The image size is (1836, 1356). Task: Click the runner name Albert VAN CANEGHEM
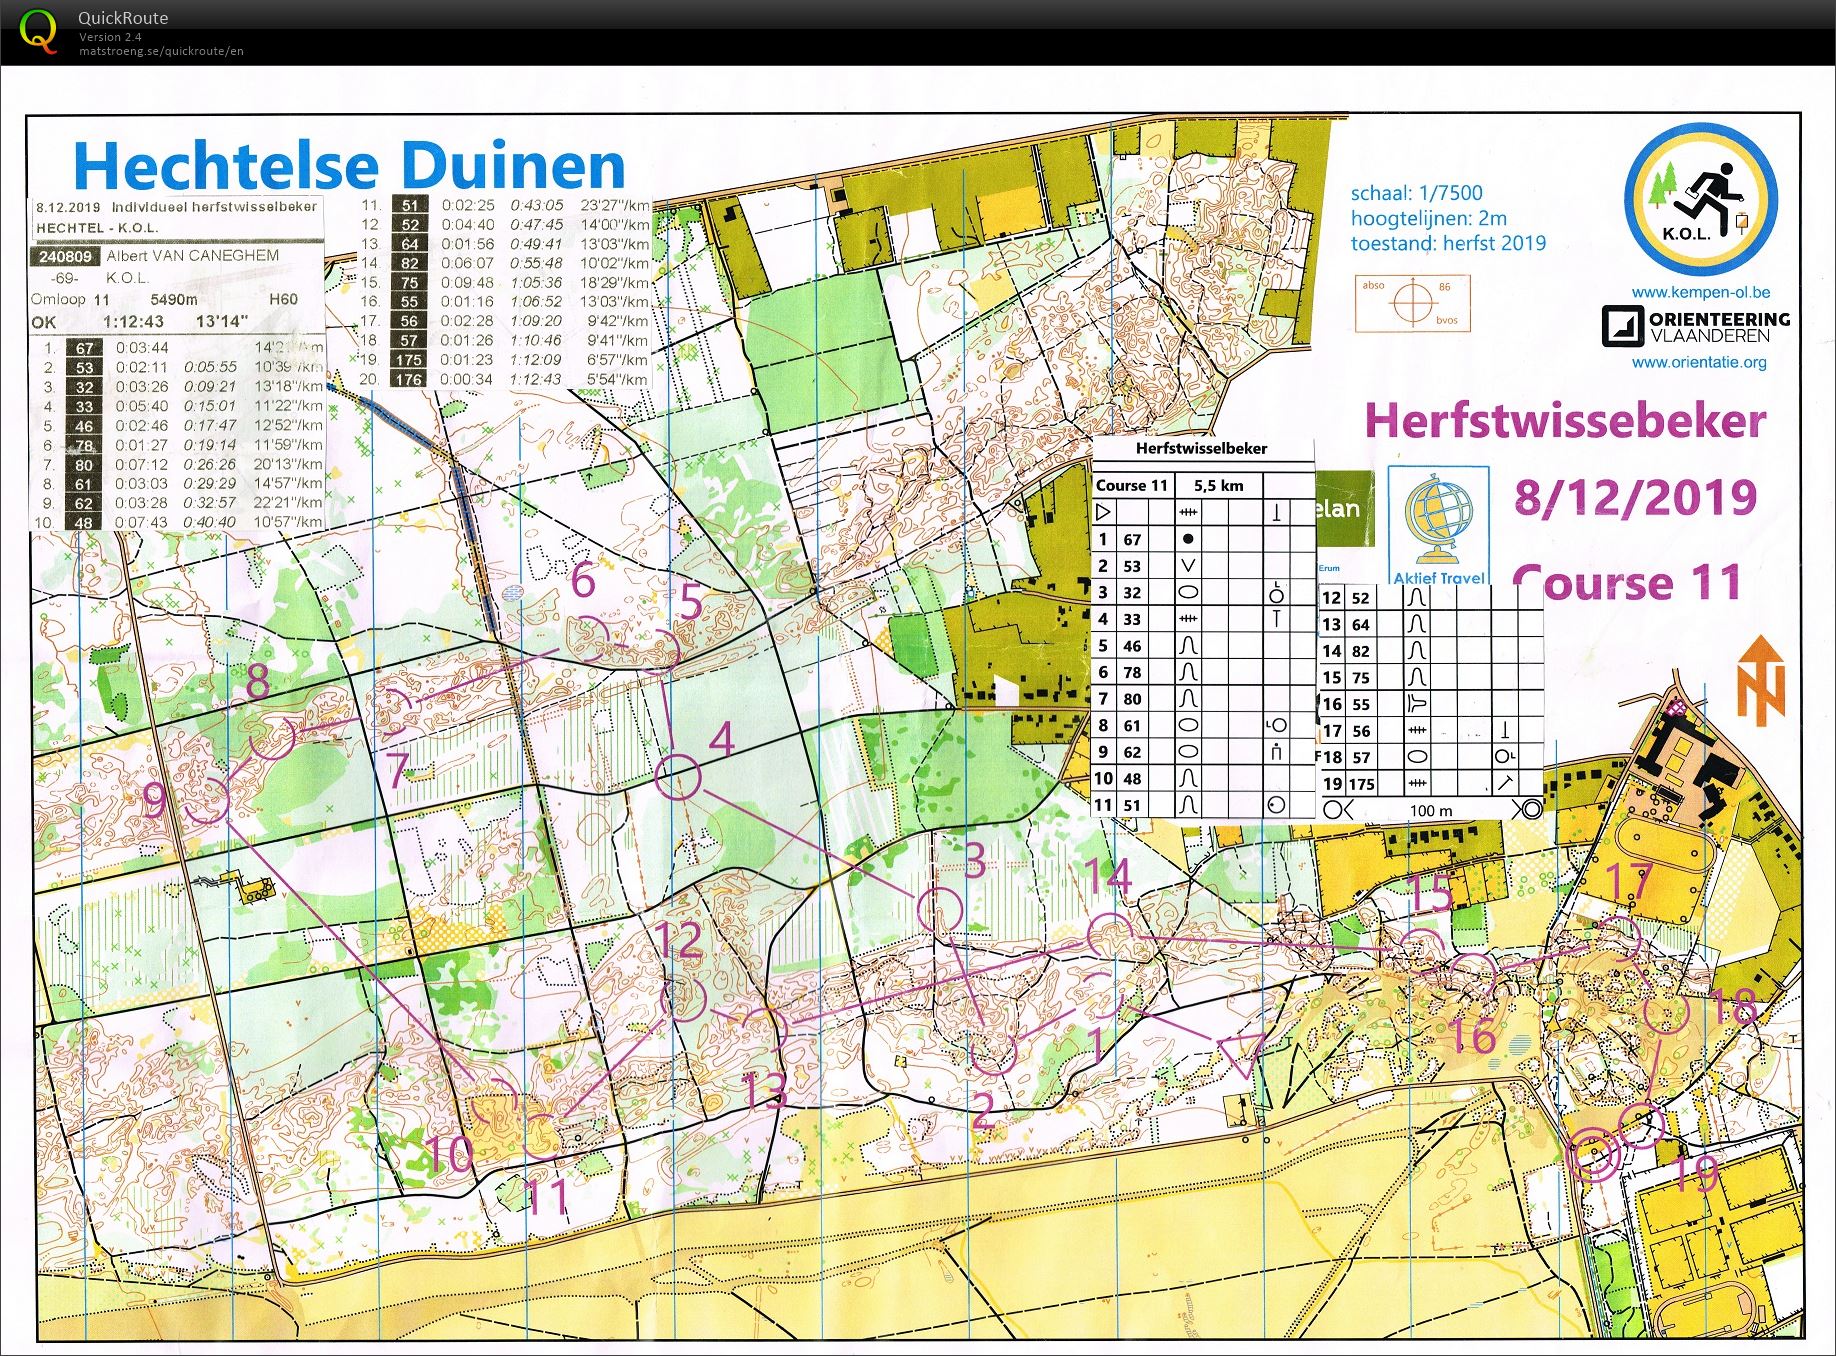[193, 255]
